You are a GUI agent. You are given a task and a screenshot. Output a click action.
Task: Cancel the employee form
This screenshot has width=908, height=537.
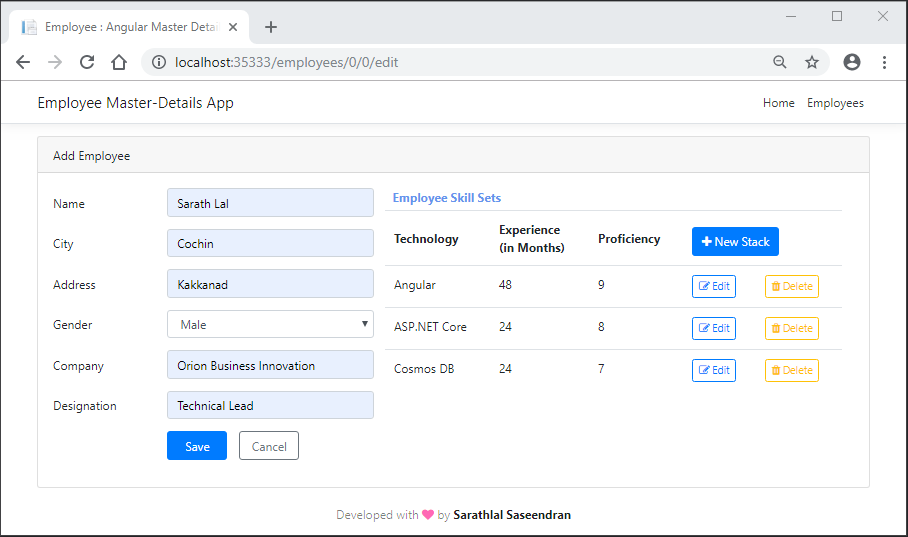(269, 446)
